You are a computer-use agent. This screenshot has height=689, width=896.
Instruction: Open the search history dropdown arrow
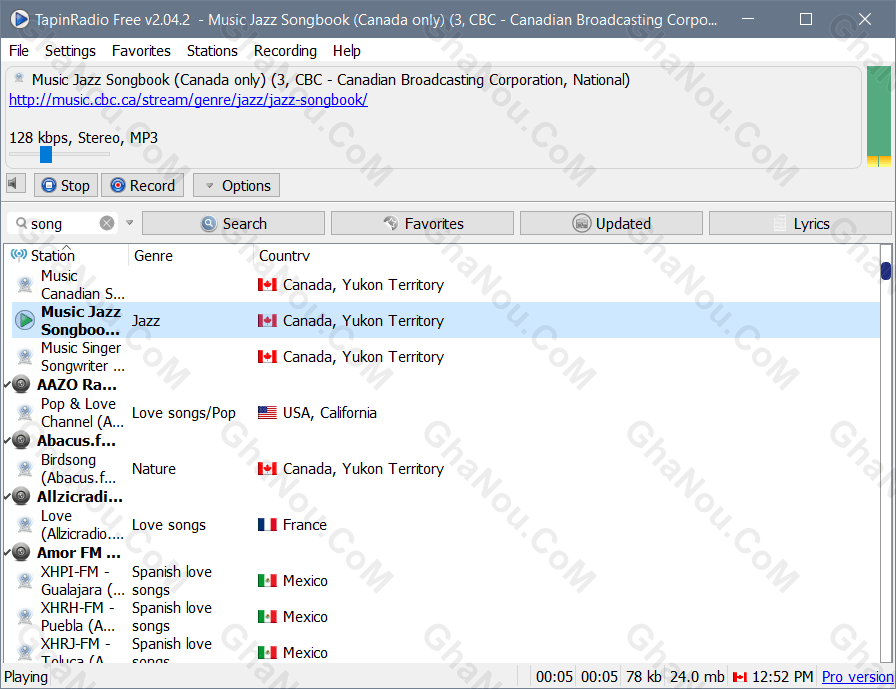tap(130, 223)
